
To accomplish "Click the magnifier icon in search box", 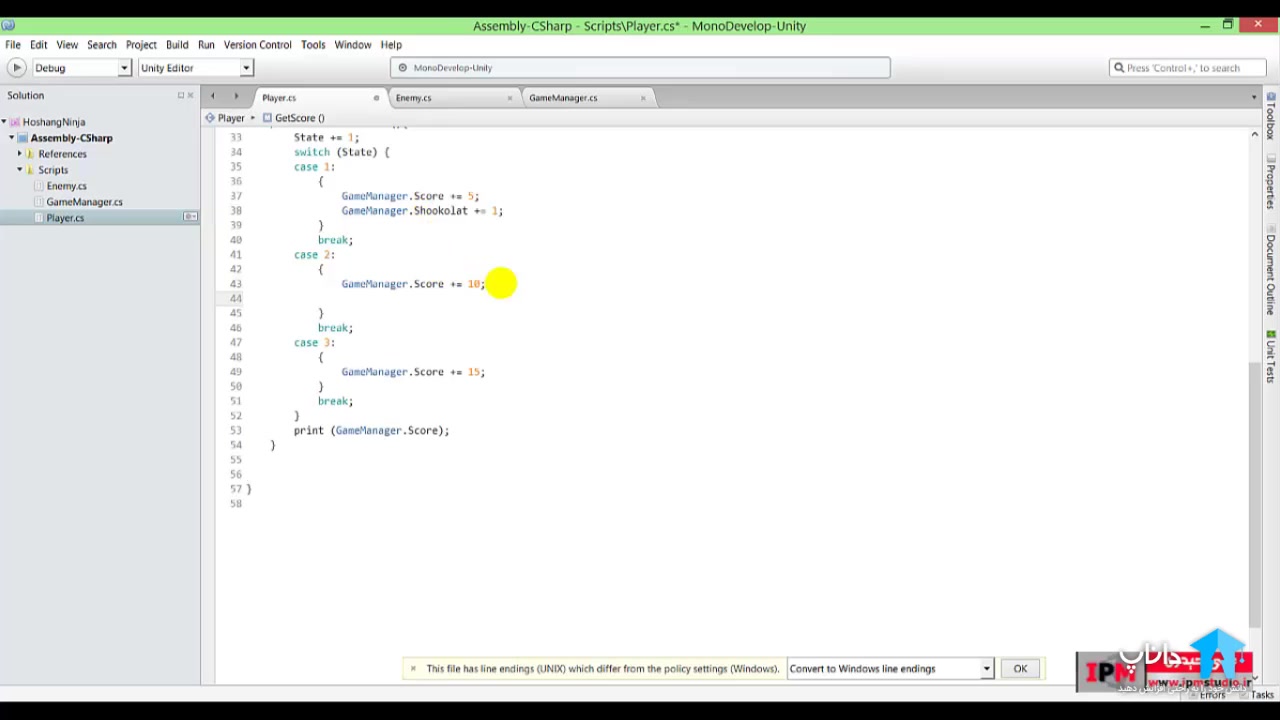I will pyautogui.click(x=1119, y=68).
